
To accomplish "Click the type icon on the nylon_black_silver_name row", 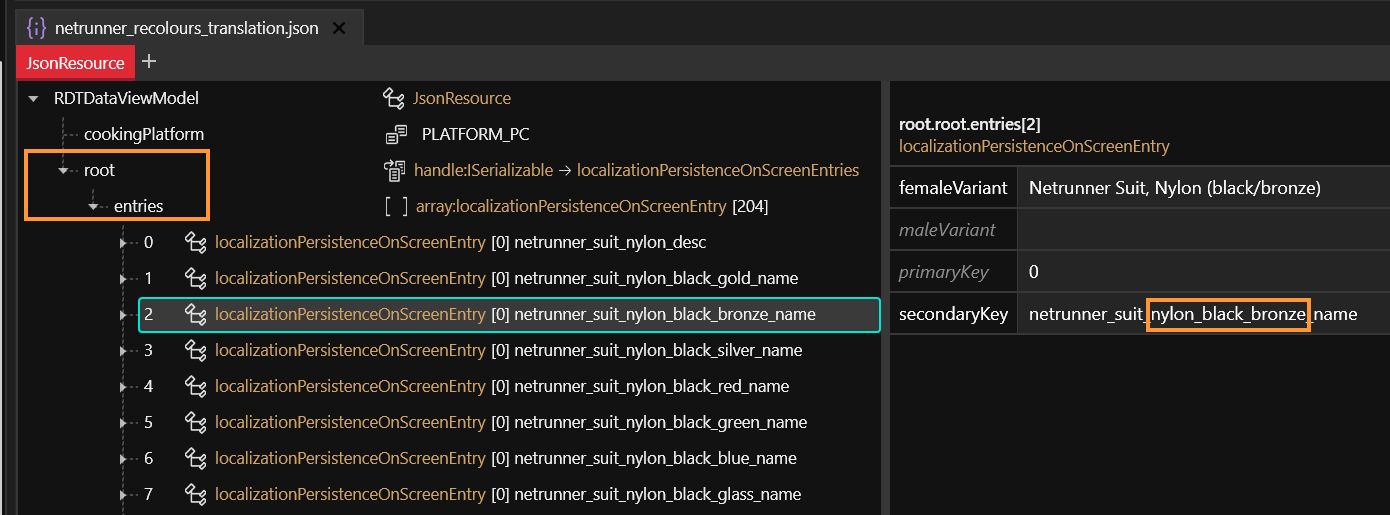I will (x=196, y=350).
